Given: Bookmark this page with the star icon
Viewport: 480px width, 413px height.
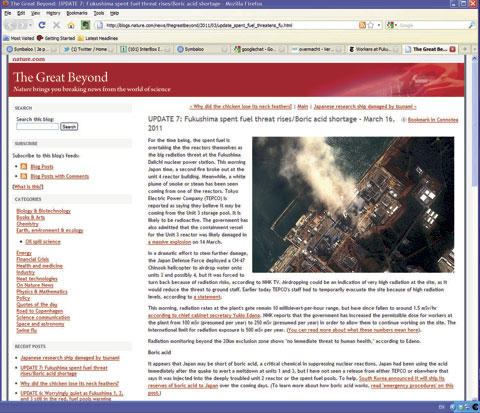Looking at the screenshot, I should [370, 25].
